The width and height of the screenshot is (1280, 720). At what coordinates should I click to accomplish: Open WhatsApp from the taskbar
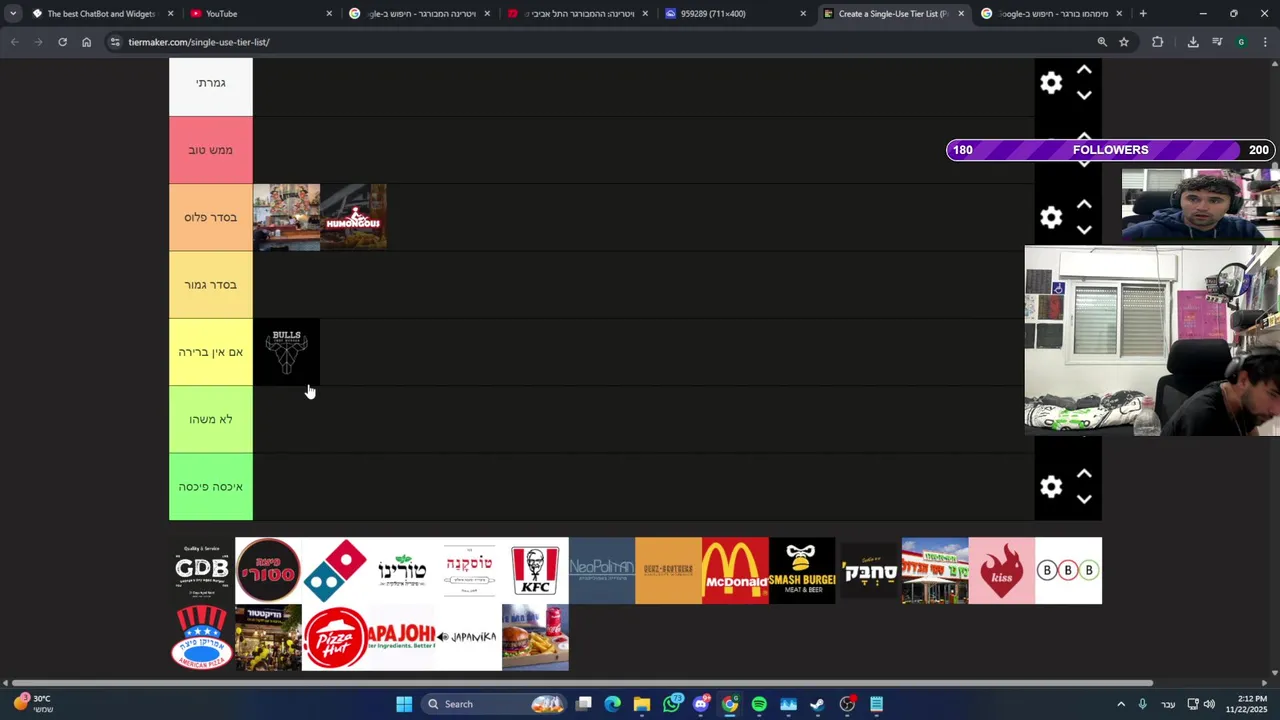click(x=672, y=704)
